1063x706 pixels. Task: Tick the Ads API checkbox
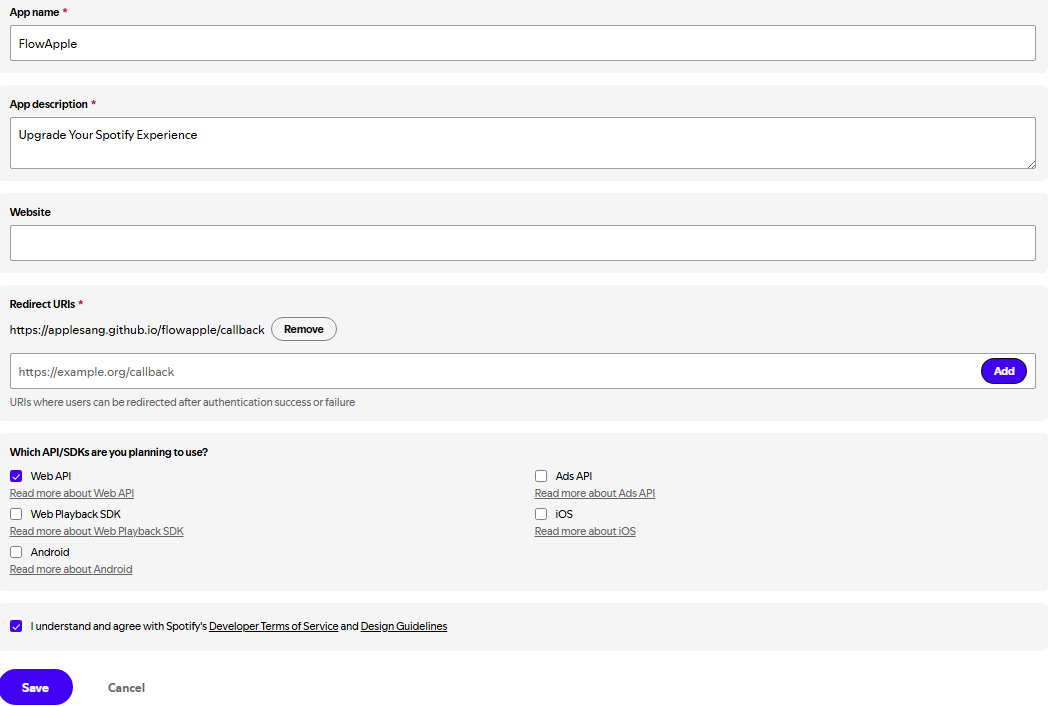541,476
